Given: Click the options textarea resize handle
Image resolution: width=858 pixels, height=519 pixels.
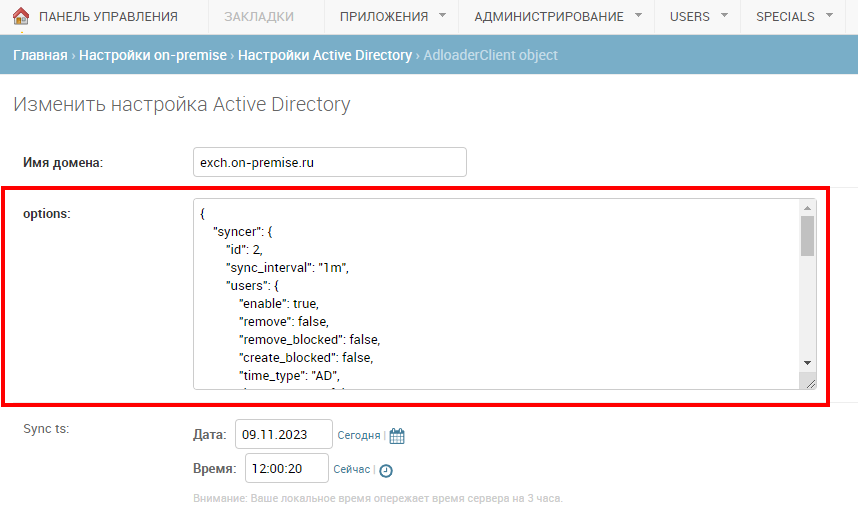Looking at the screenshot, I should (809, 382).
